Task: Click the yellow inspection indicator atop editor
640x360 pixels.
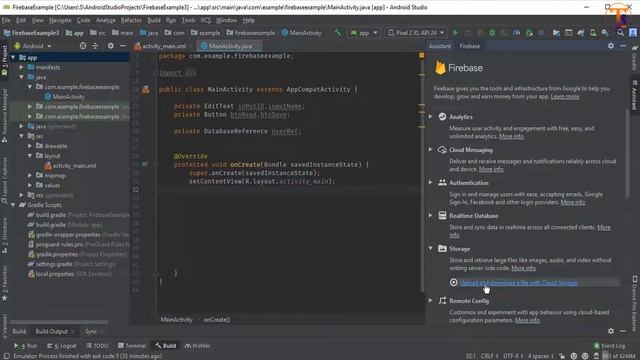Action: click(x=422, y=55)
